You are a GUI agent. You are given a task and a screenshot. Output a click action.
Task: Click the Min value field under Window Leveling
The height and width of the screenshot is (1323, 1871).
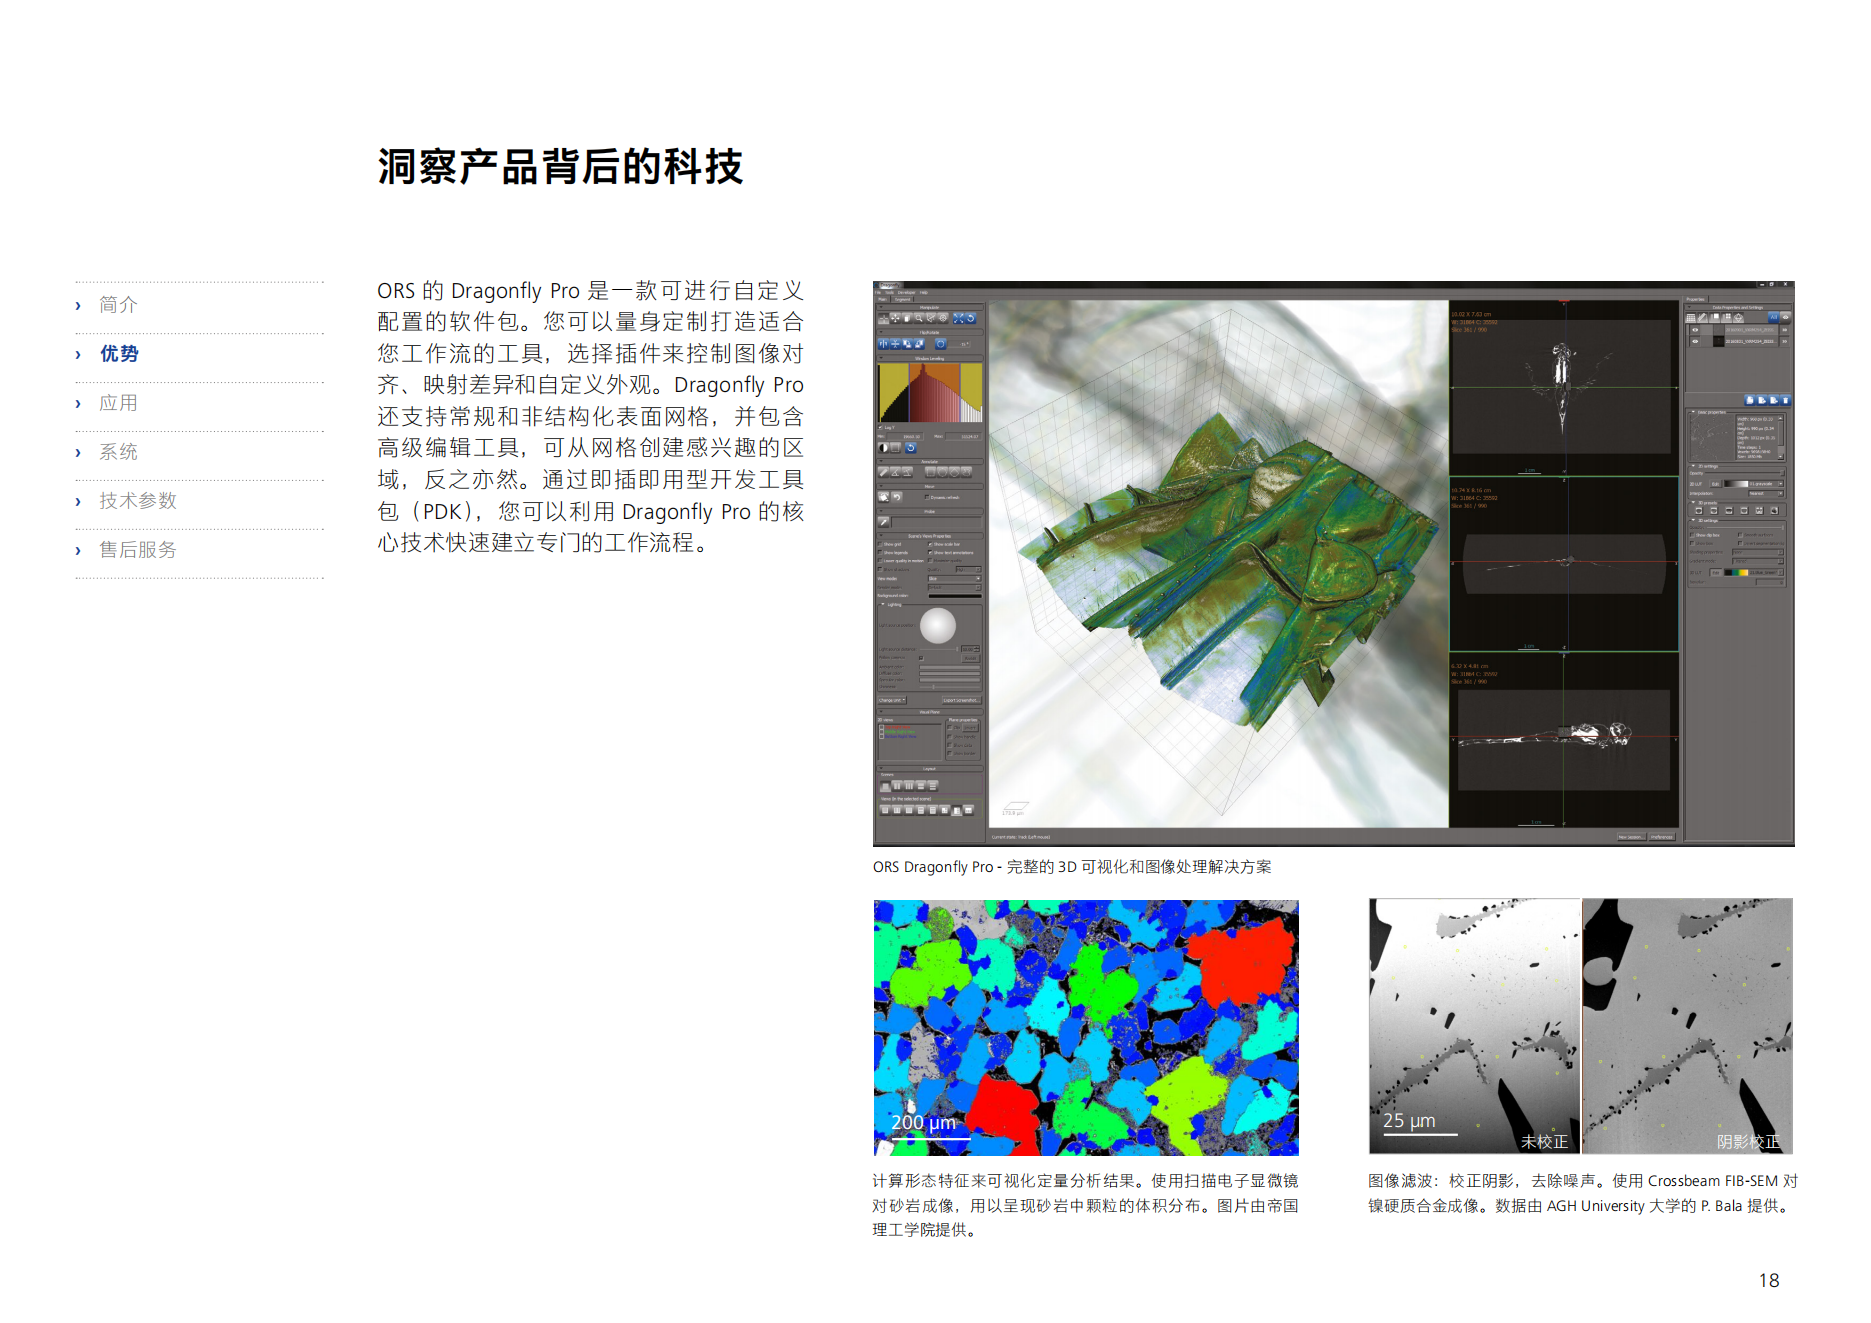pyautogui.click(x=905, y=437)
